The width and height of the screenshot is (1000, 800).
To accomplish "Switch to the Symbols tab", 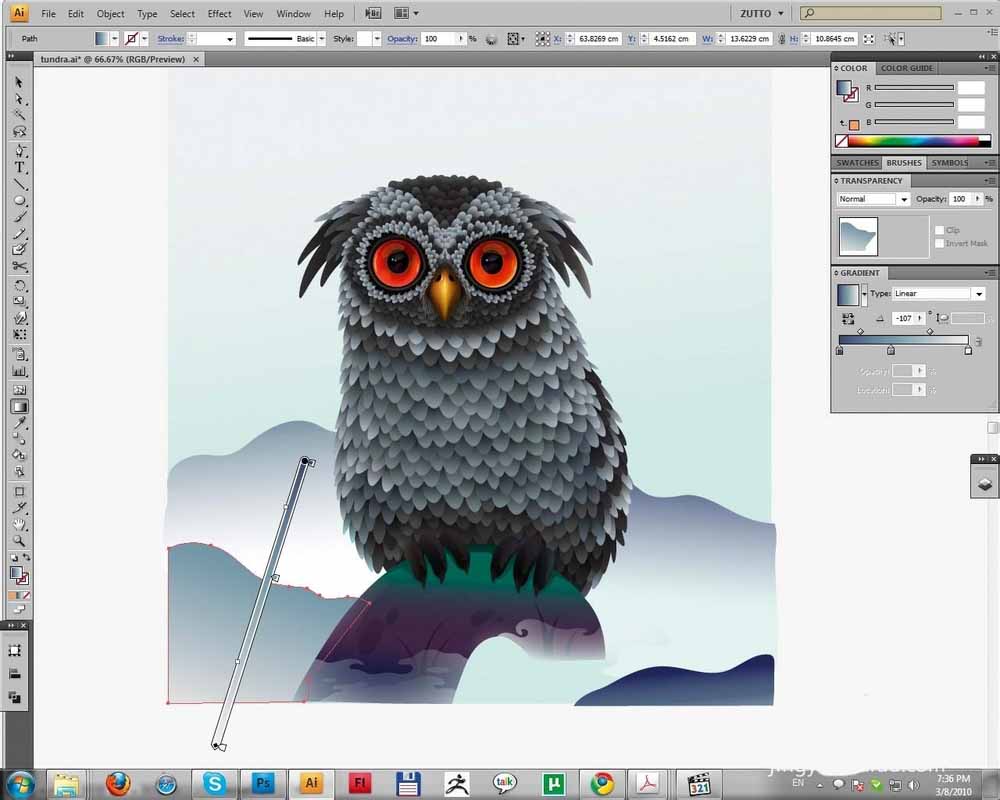I will [950, 163].
